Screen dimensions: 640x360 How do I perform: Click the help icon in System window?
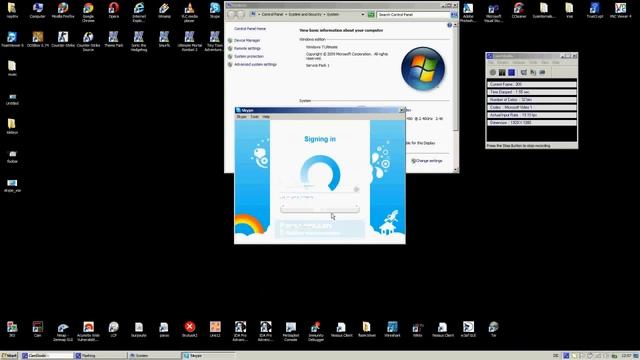click(449, 25)
